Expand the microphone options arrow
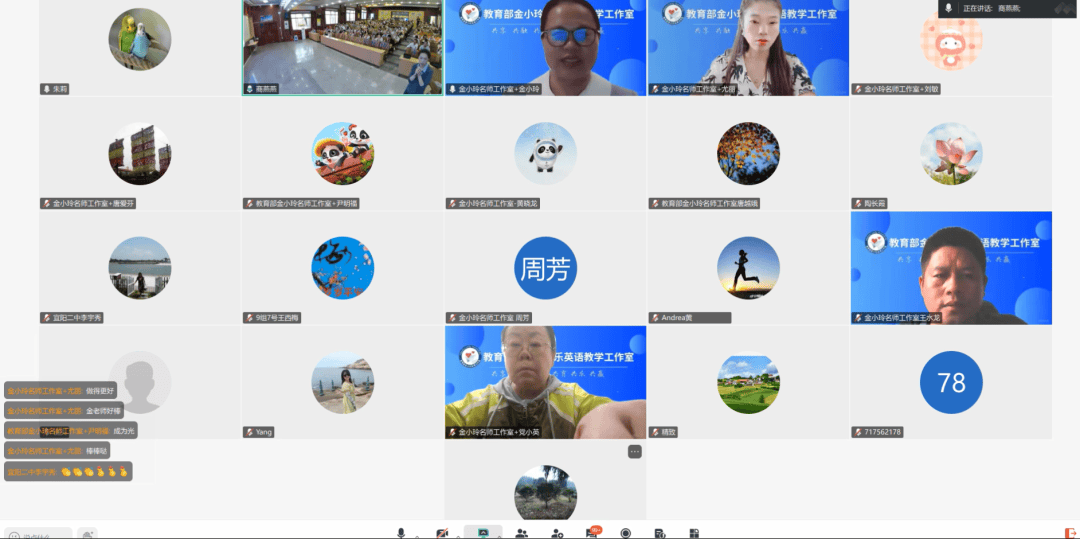 (x=417, y=535)
